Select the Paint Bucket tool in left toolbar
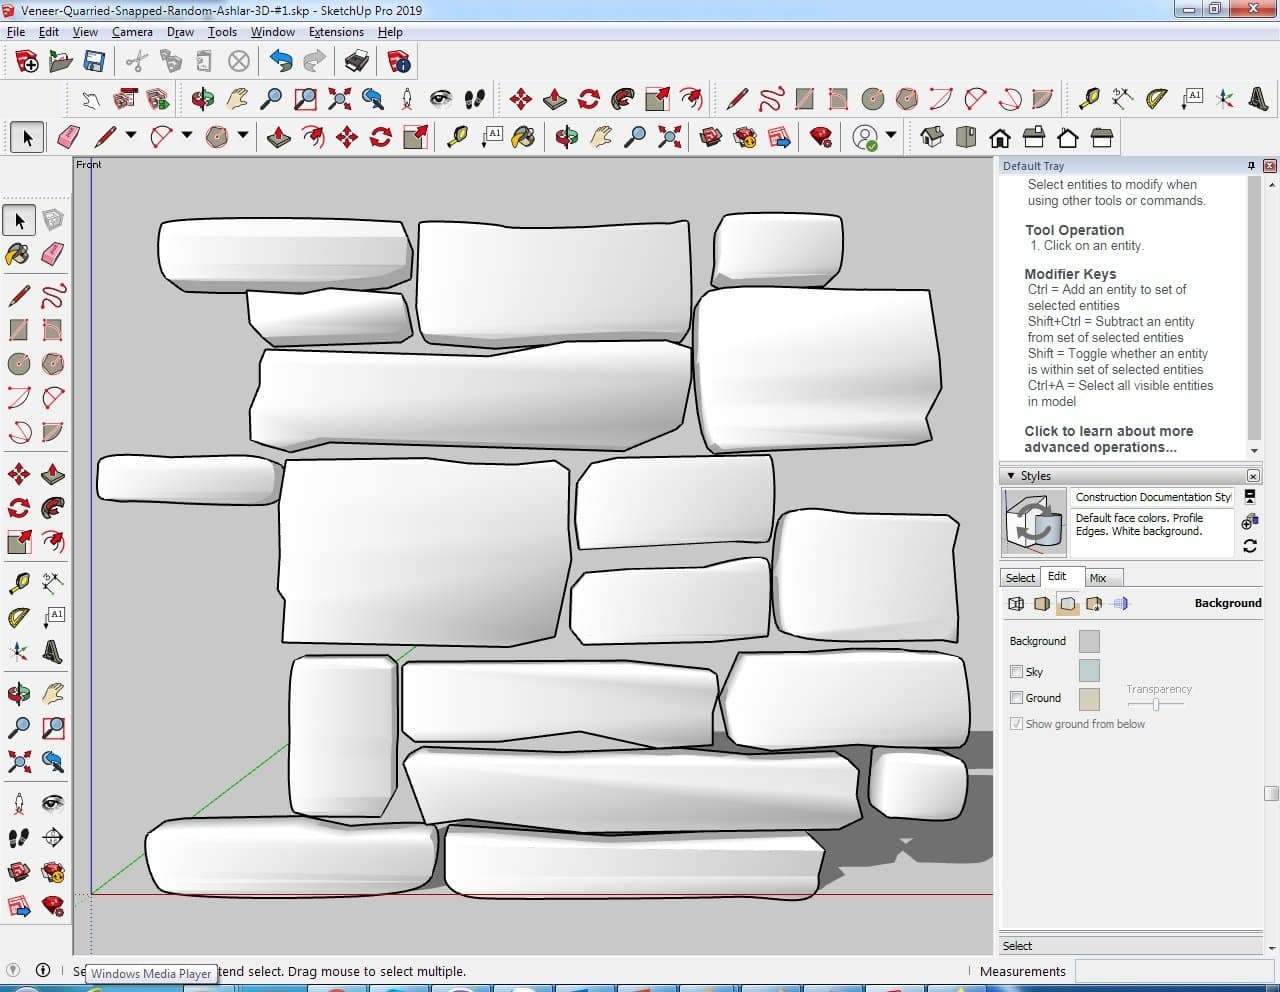 pos(18,254)
